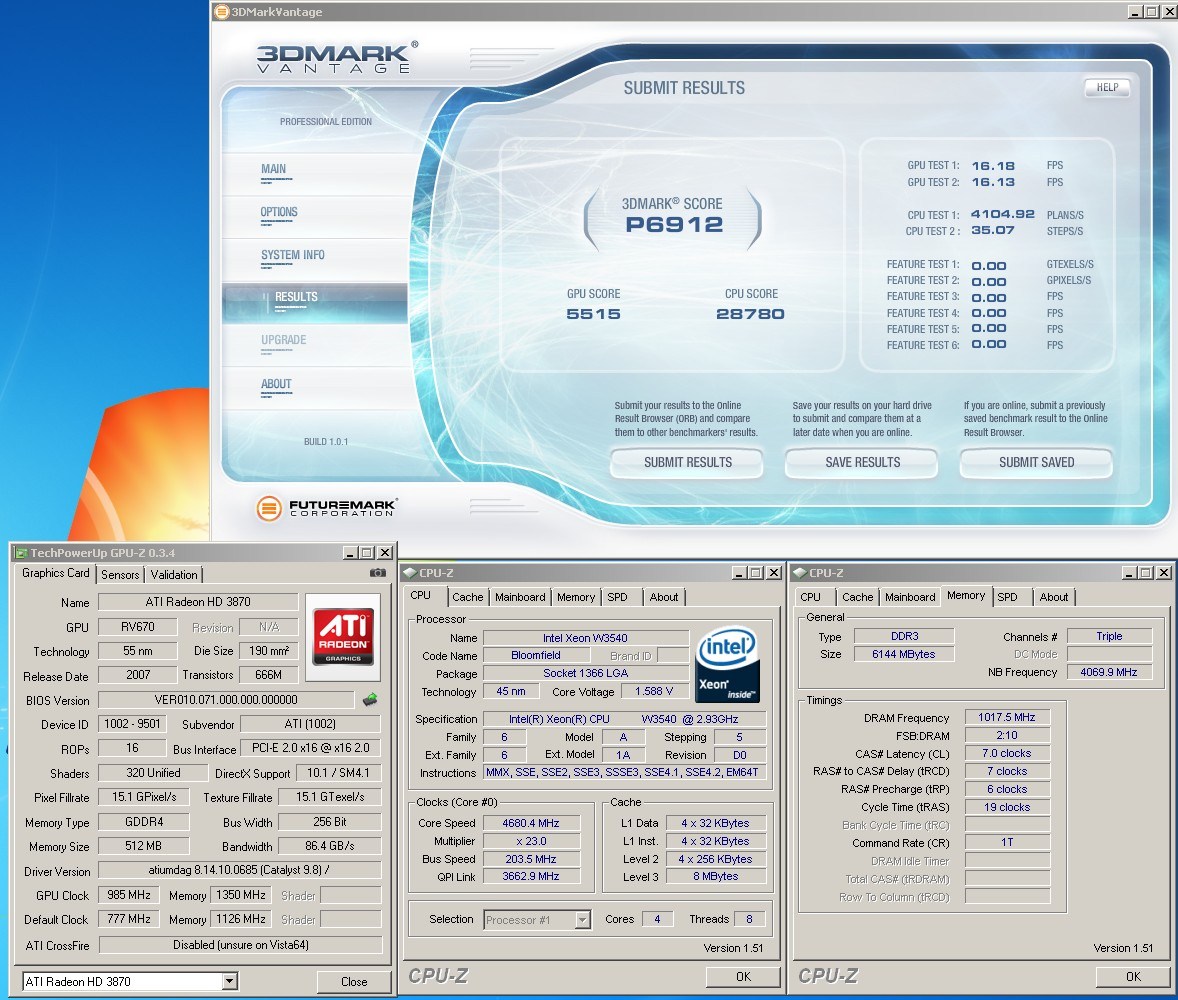Open About tab in CPU-Z CPU window
The width and height of the screenshot is (1178, 1000).
click(x=663, y=597)
